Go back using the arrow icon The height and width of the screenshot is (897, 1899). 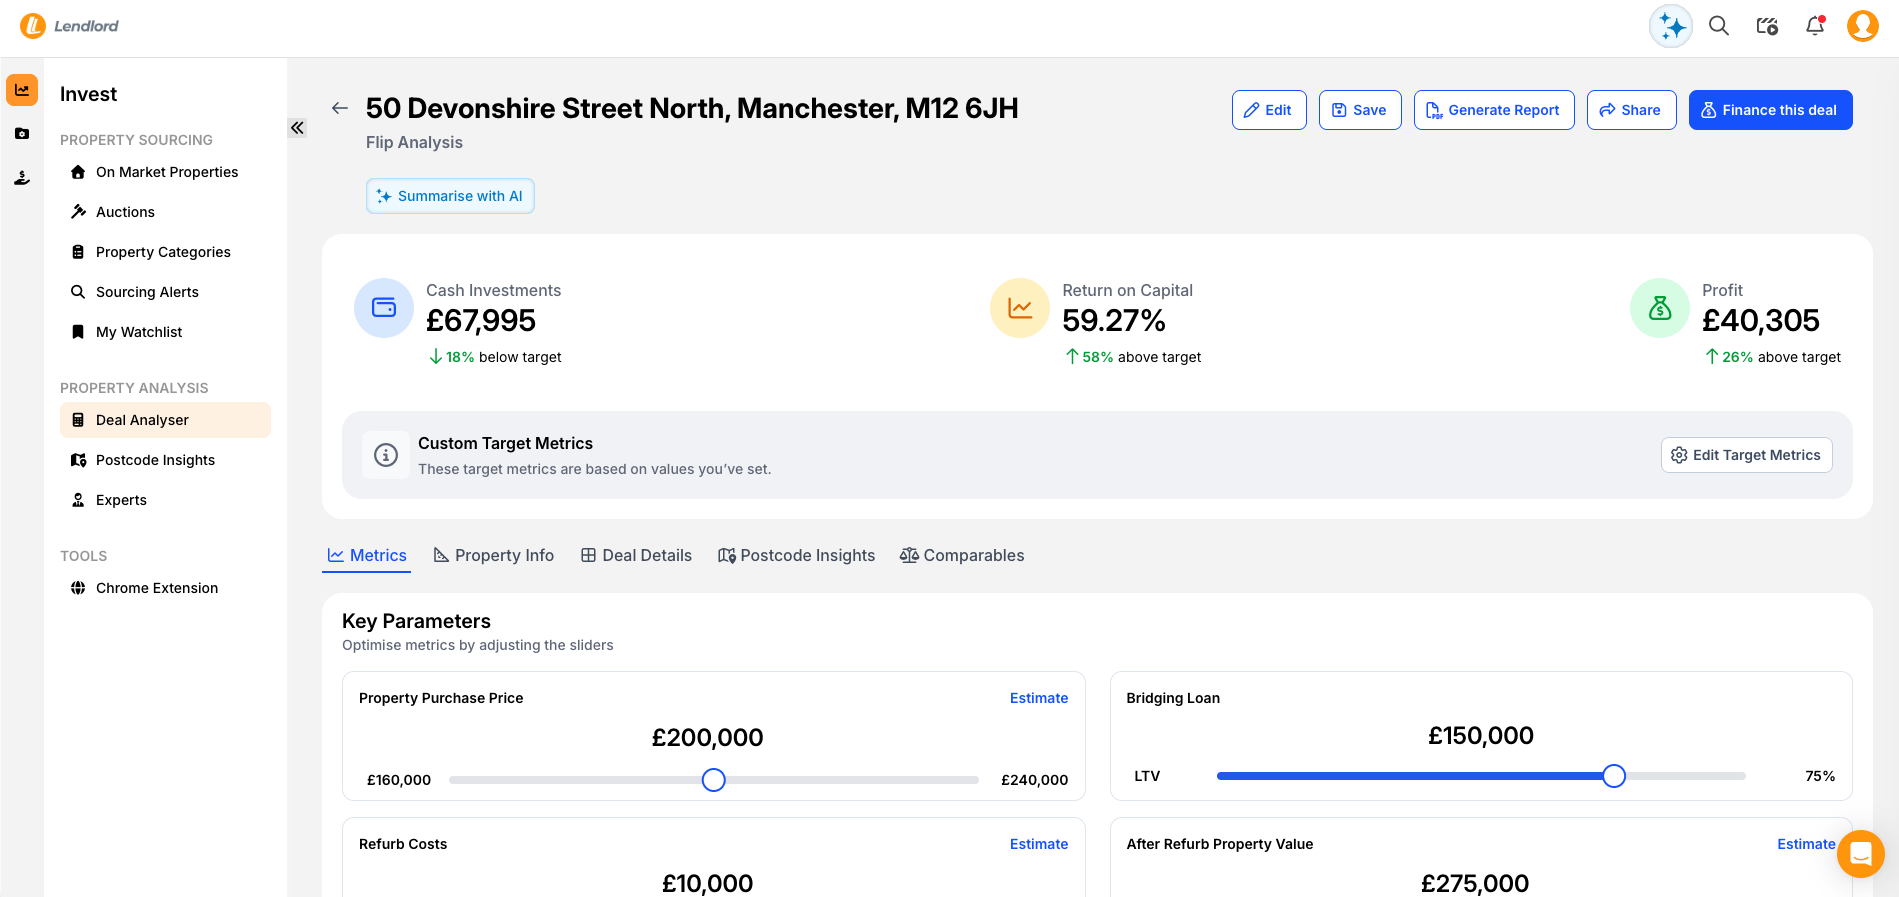pyautogui.click(x=340, y=108)
